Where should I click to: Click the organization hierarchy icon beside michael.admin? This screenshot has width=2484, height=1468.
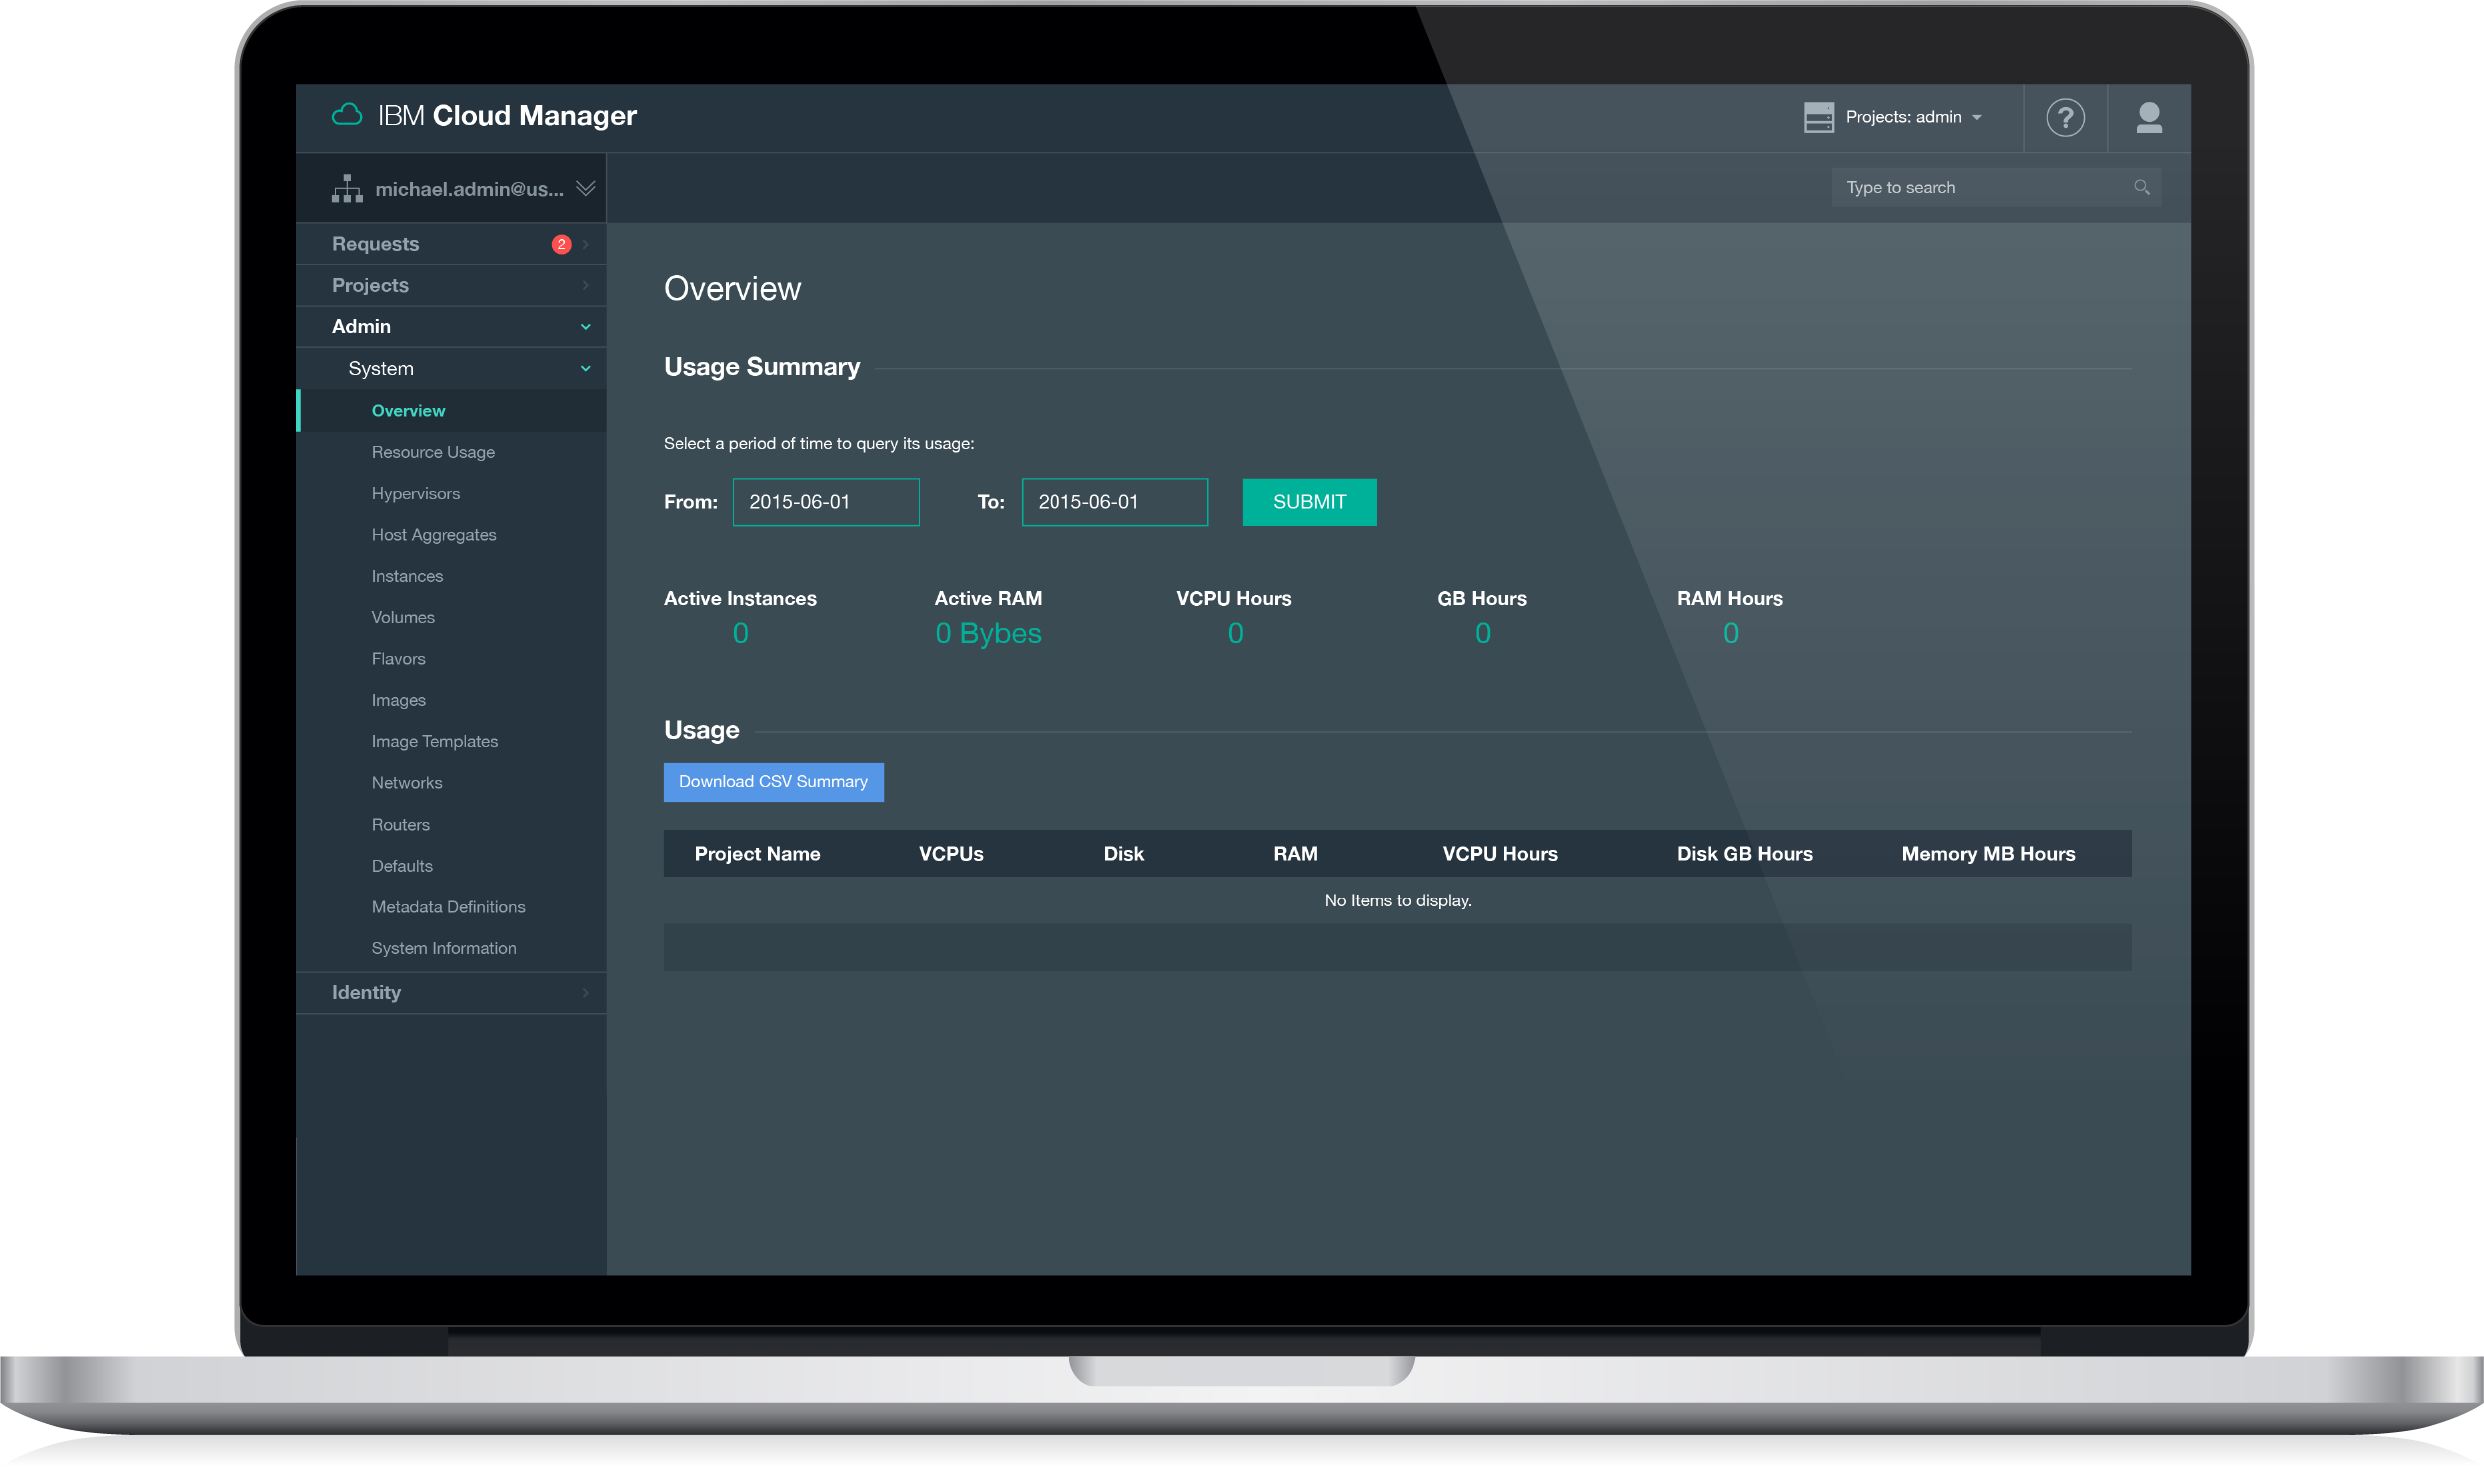tap(347, 189)
